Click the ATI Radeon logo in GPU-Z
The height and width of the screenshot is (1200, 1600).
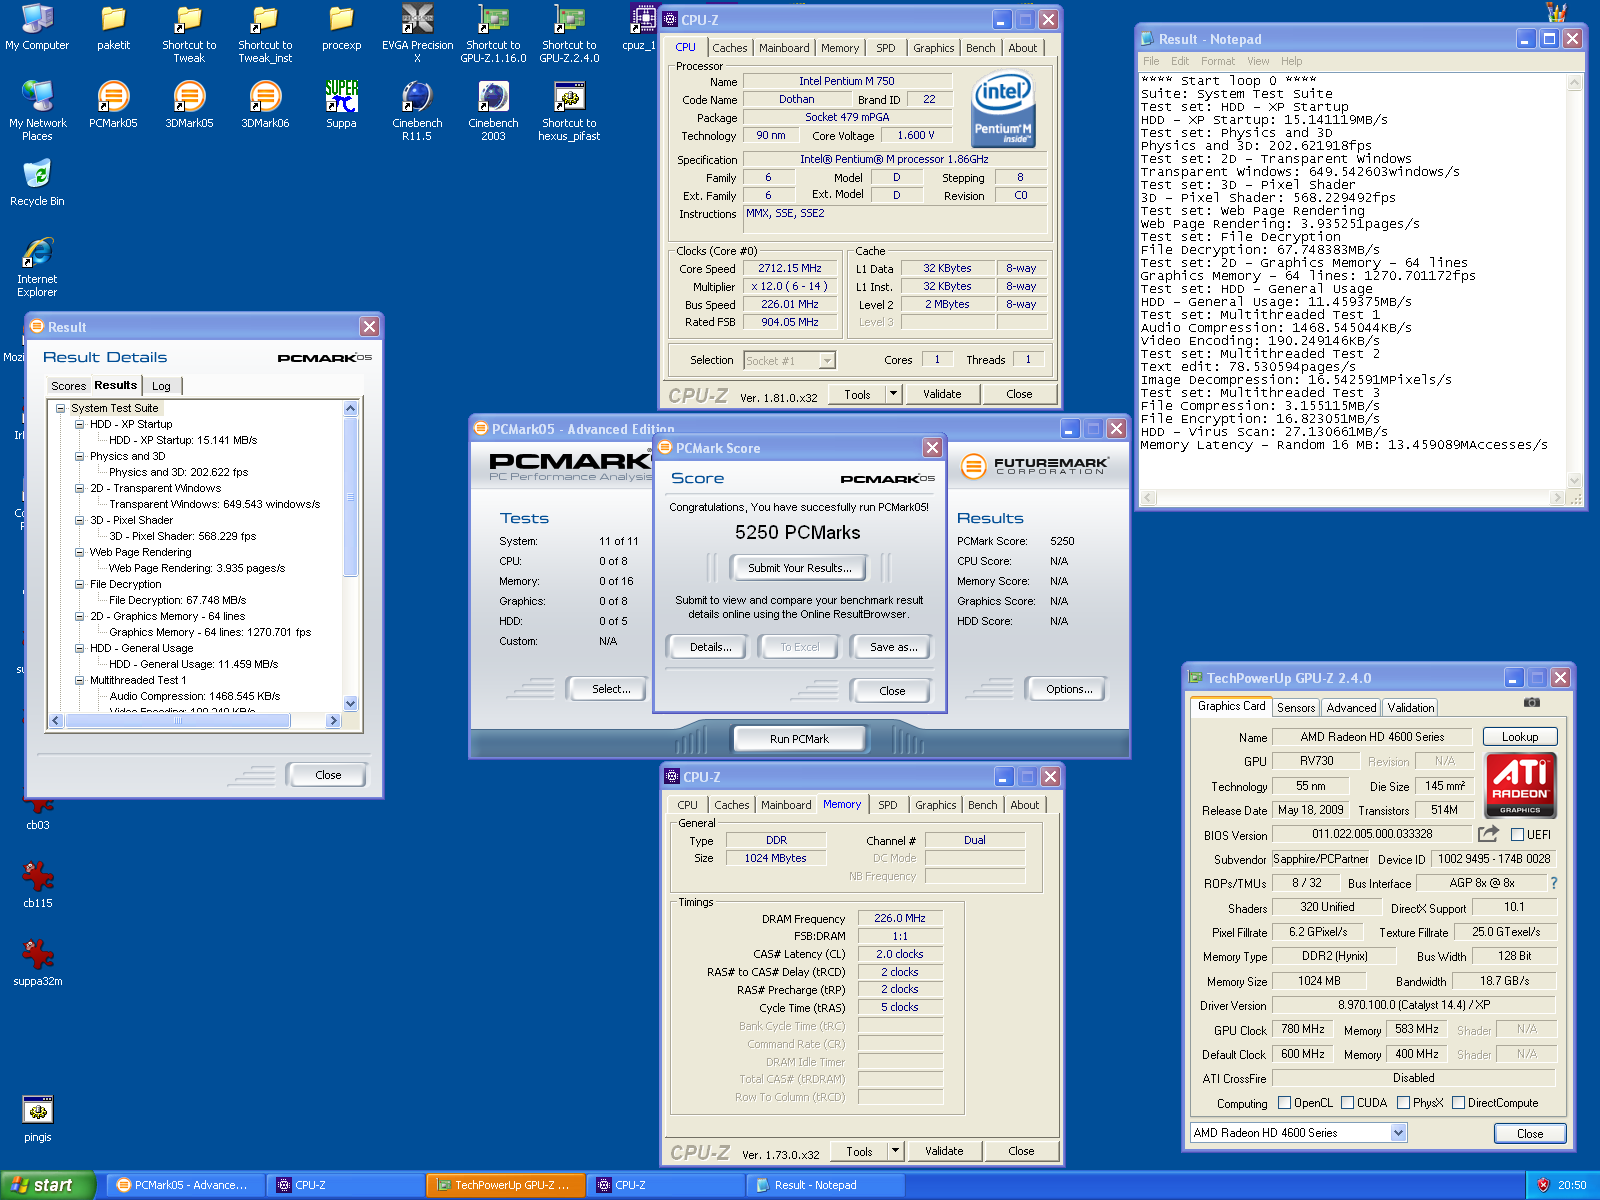1520,785
